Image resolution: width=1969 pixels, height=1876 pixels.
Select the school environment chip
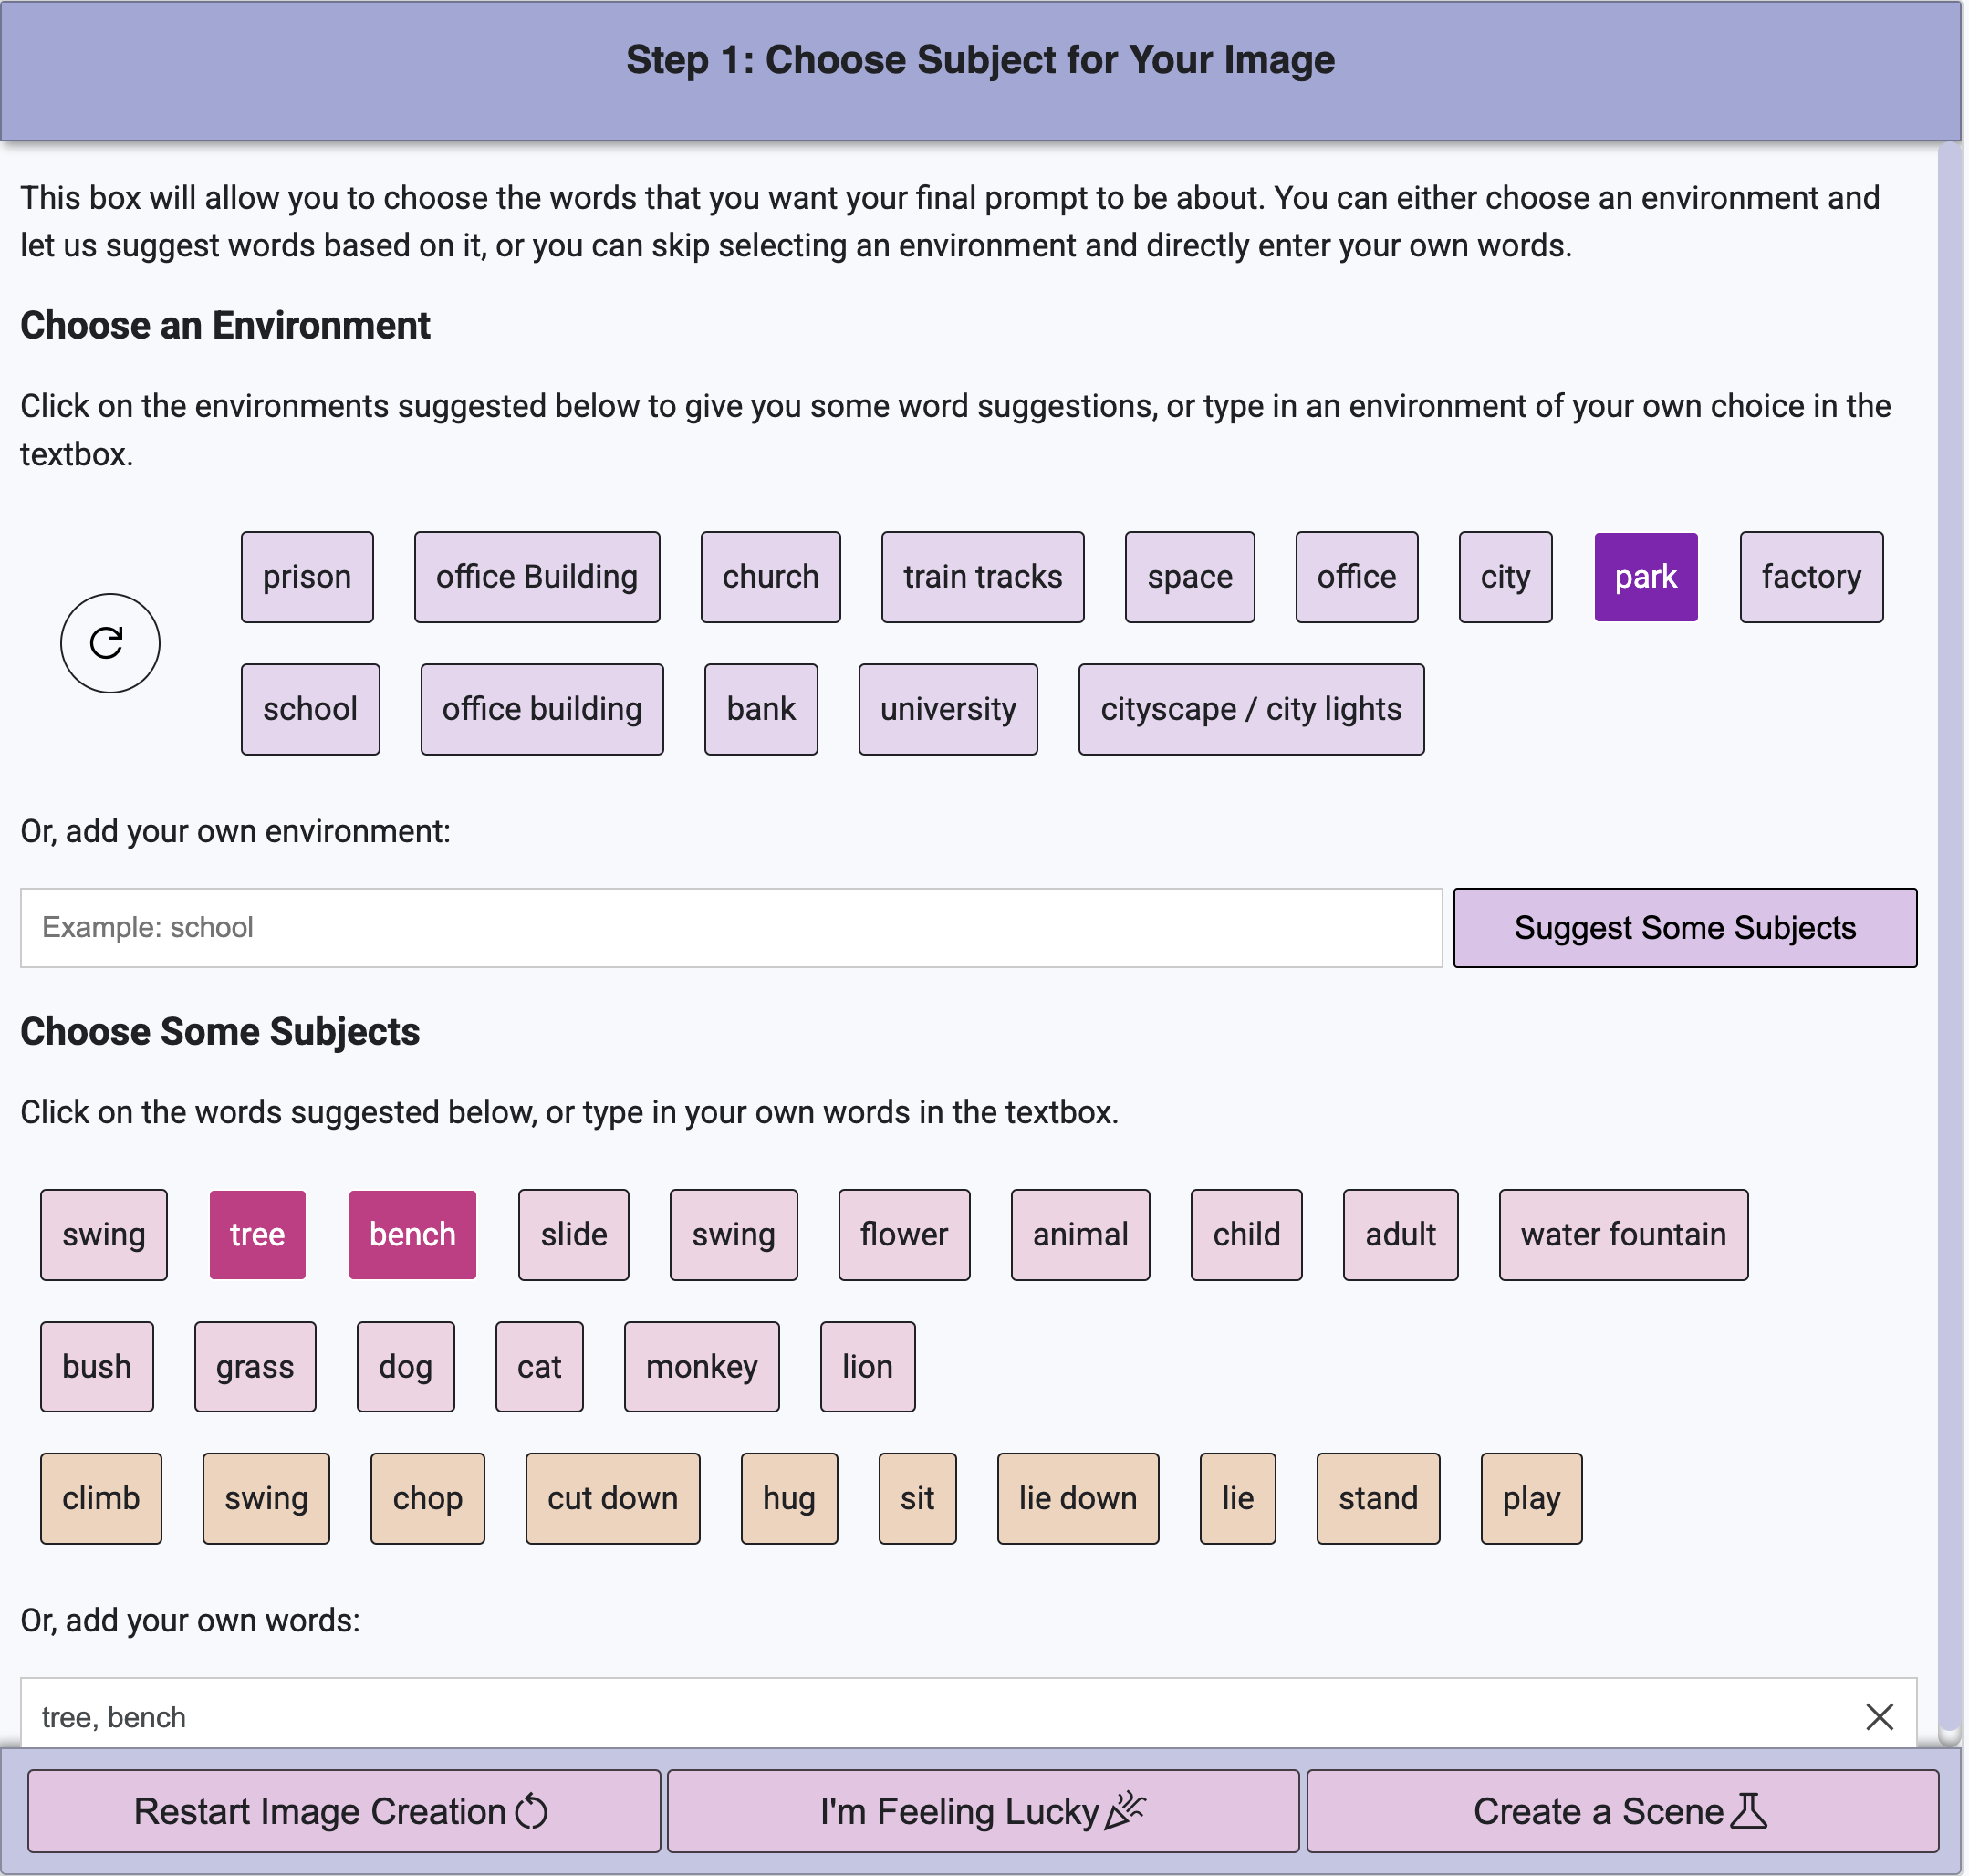click(310, 709)
